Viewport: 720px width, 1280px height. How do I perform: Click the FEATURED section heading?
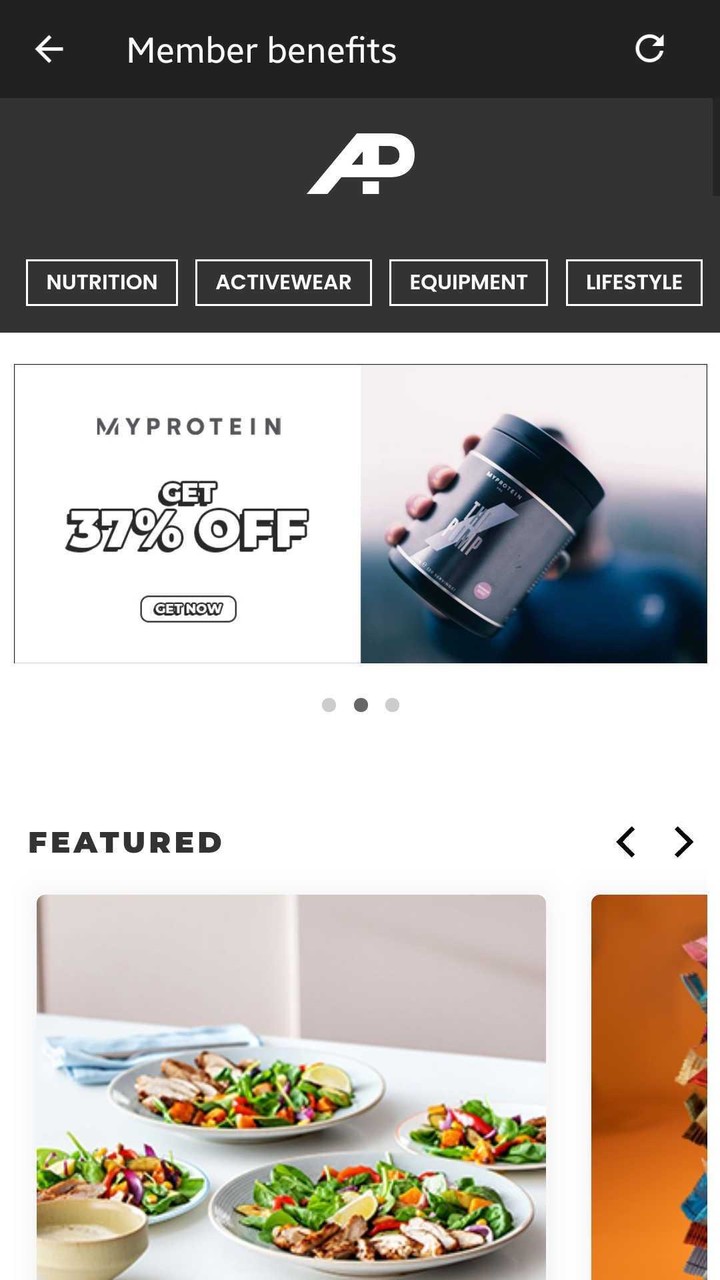125,842
